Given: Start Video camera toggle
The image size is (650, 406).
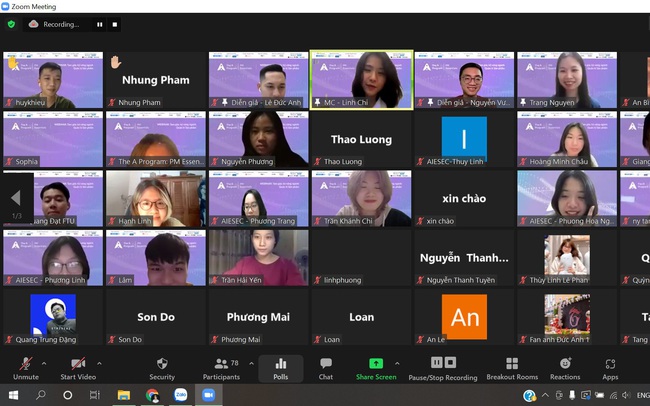Looking at the screenshot, I should [x=78, y=368].
